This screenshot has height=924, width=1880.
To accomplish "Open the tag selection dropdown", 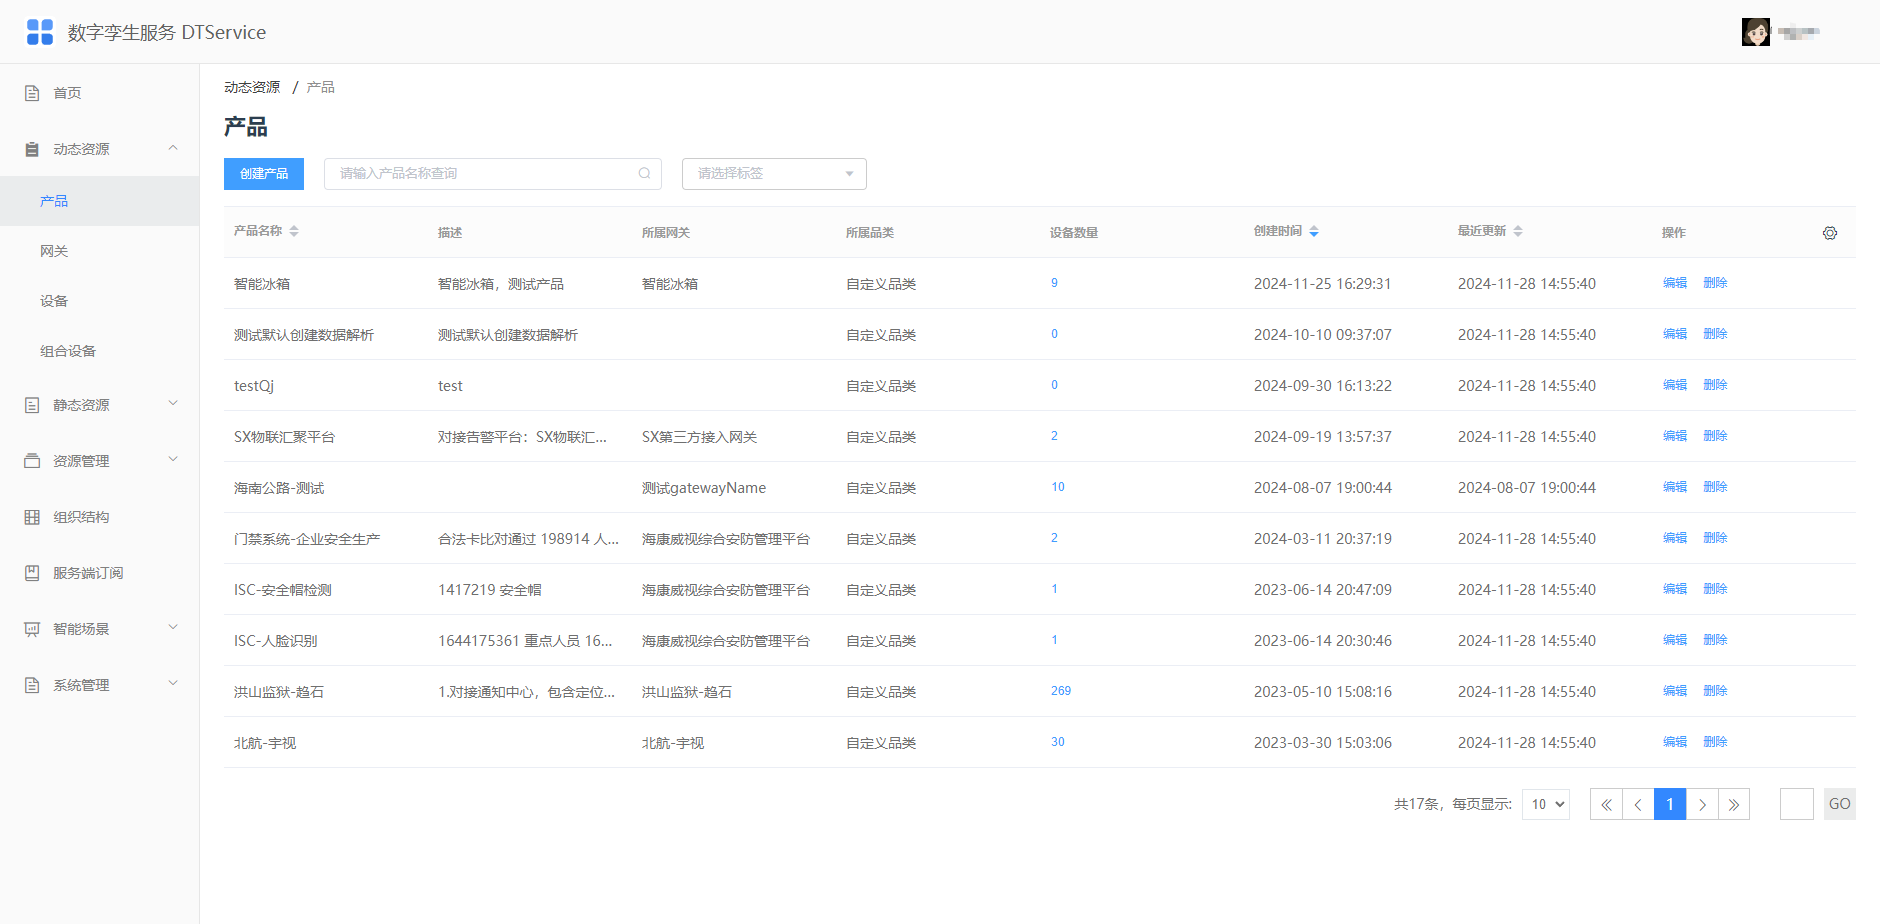I will point(774,173).
